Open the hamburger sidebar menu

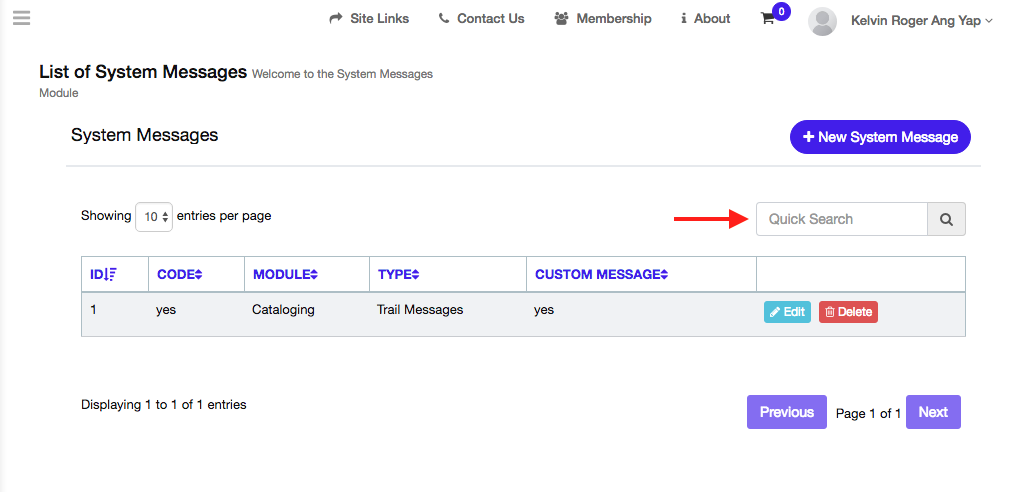click(x=21, y=18)
